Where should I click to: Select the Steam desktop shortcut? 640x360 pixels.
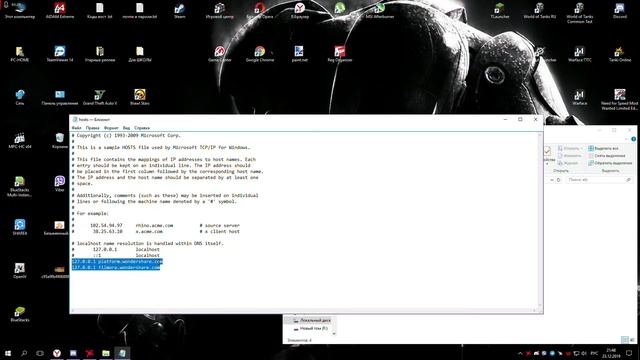tap(180, 11)
